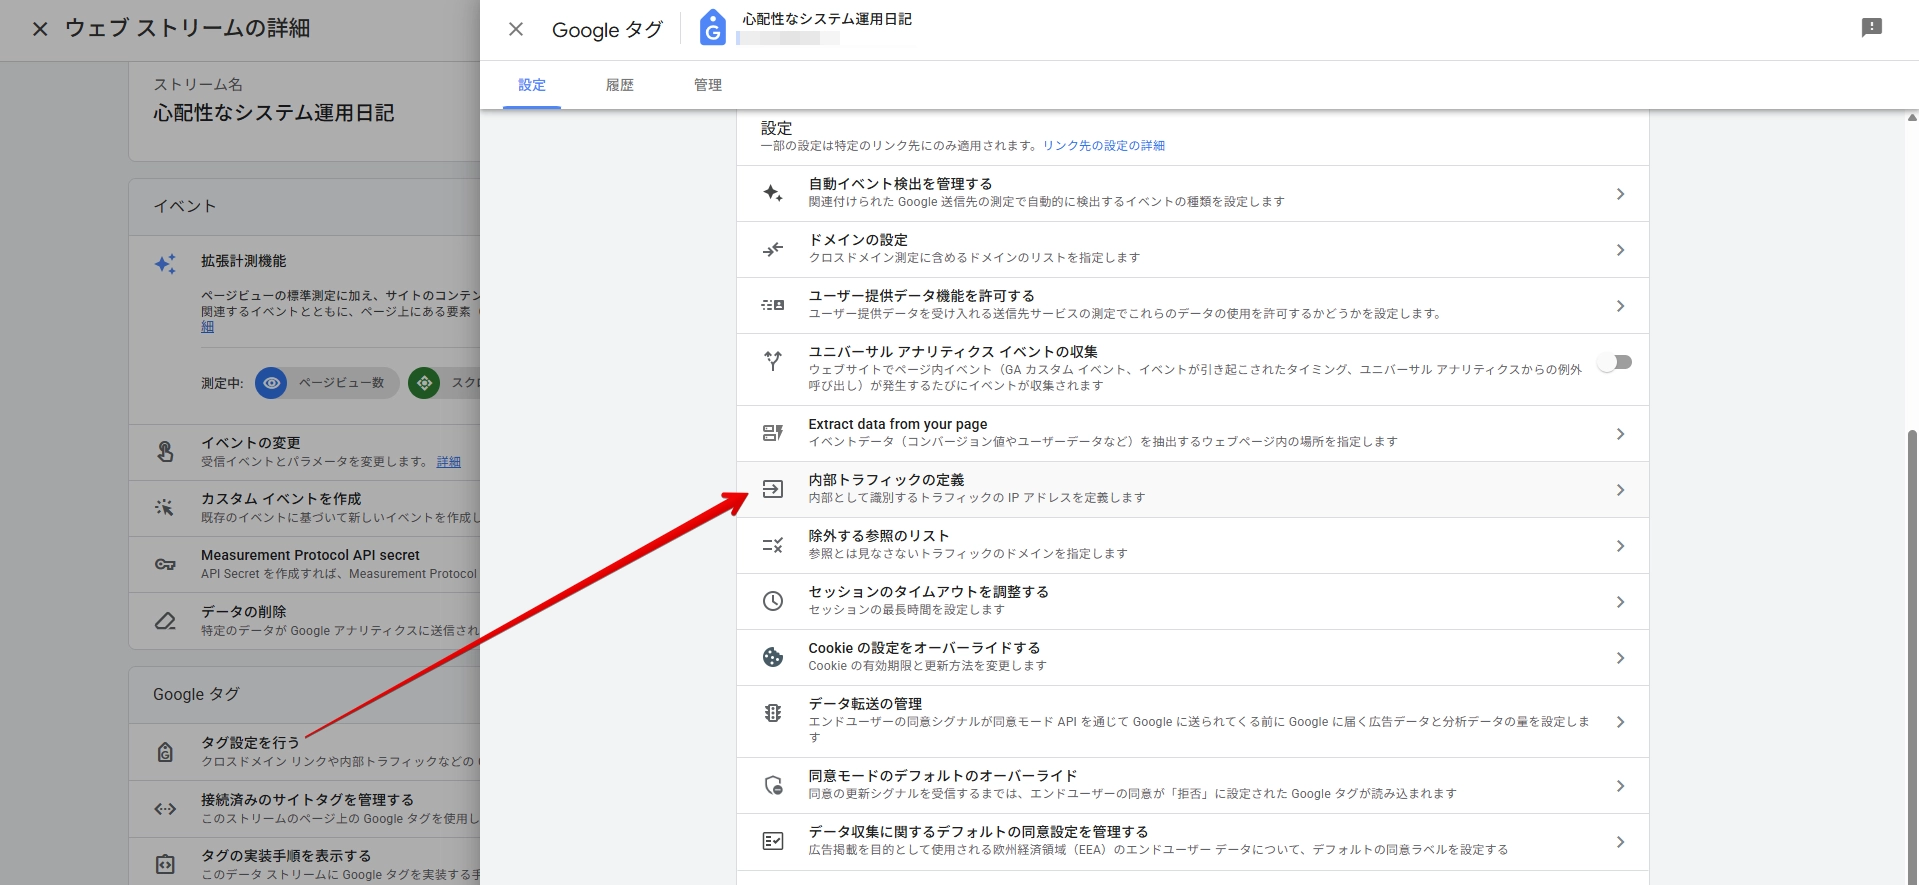Click the イベントの変更 touch icon
The height and width of the screenshot is (885, 1919).
165,451
